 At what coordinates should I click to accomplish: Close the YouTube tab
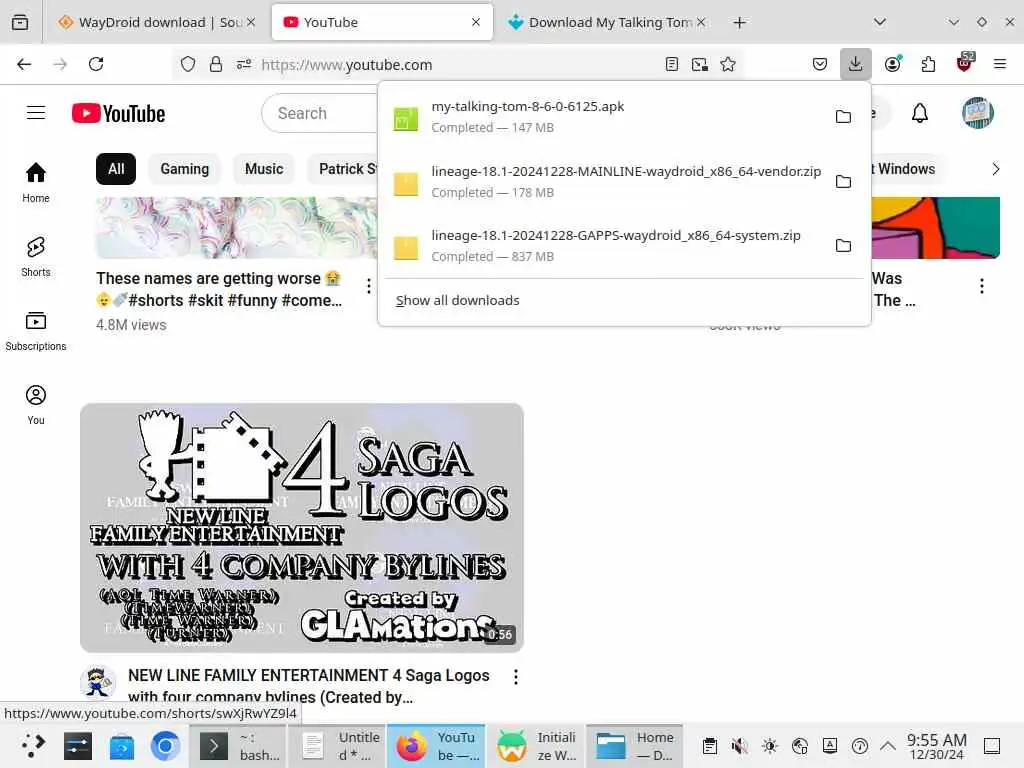(x=475, y=22)
